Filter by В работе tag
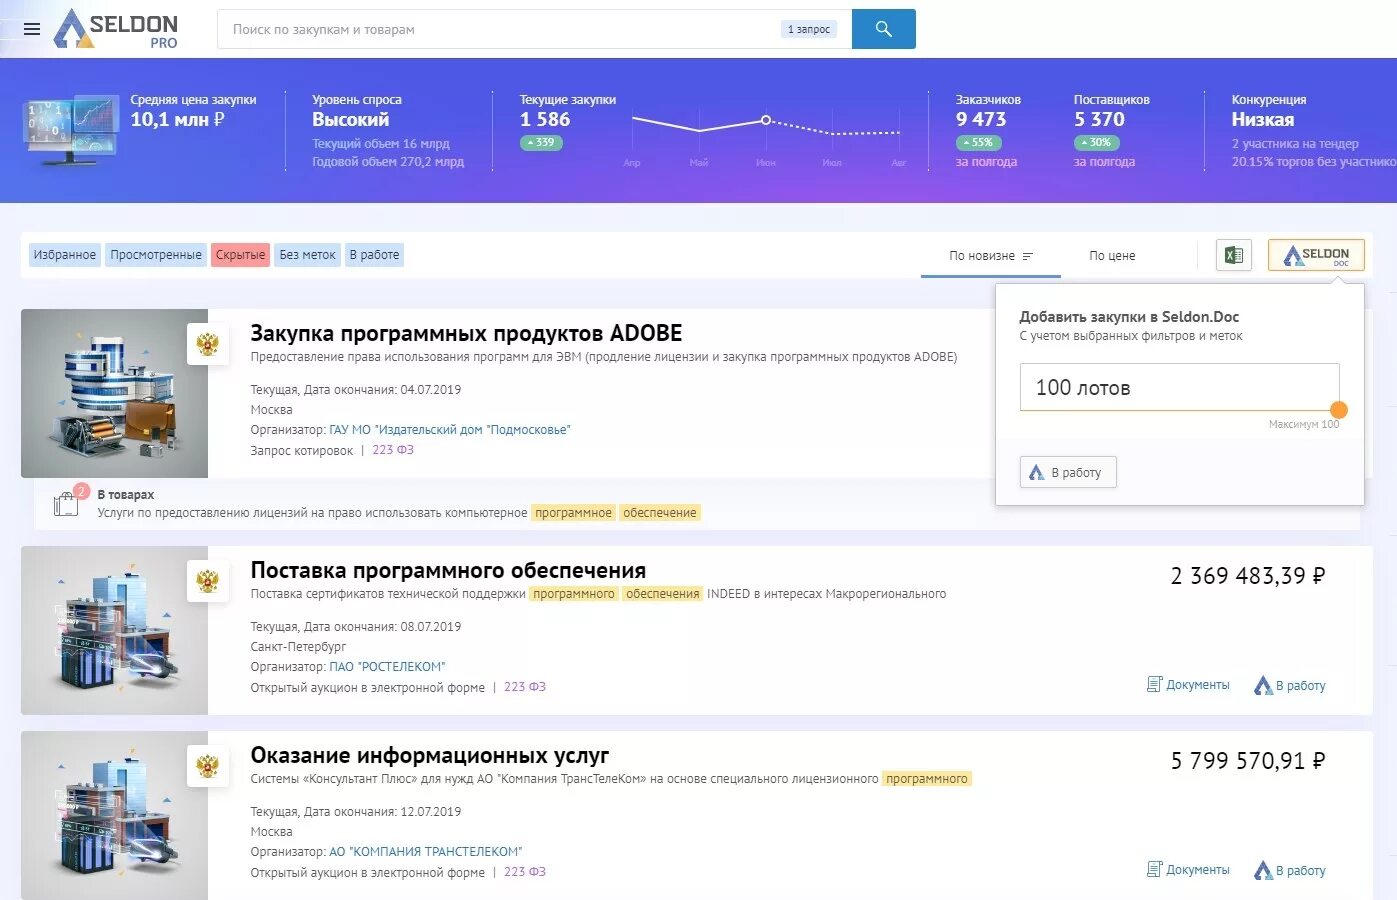The image size is (1397, 900). (374, 255)
